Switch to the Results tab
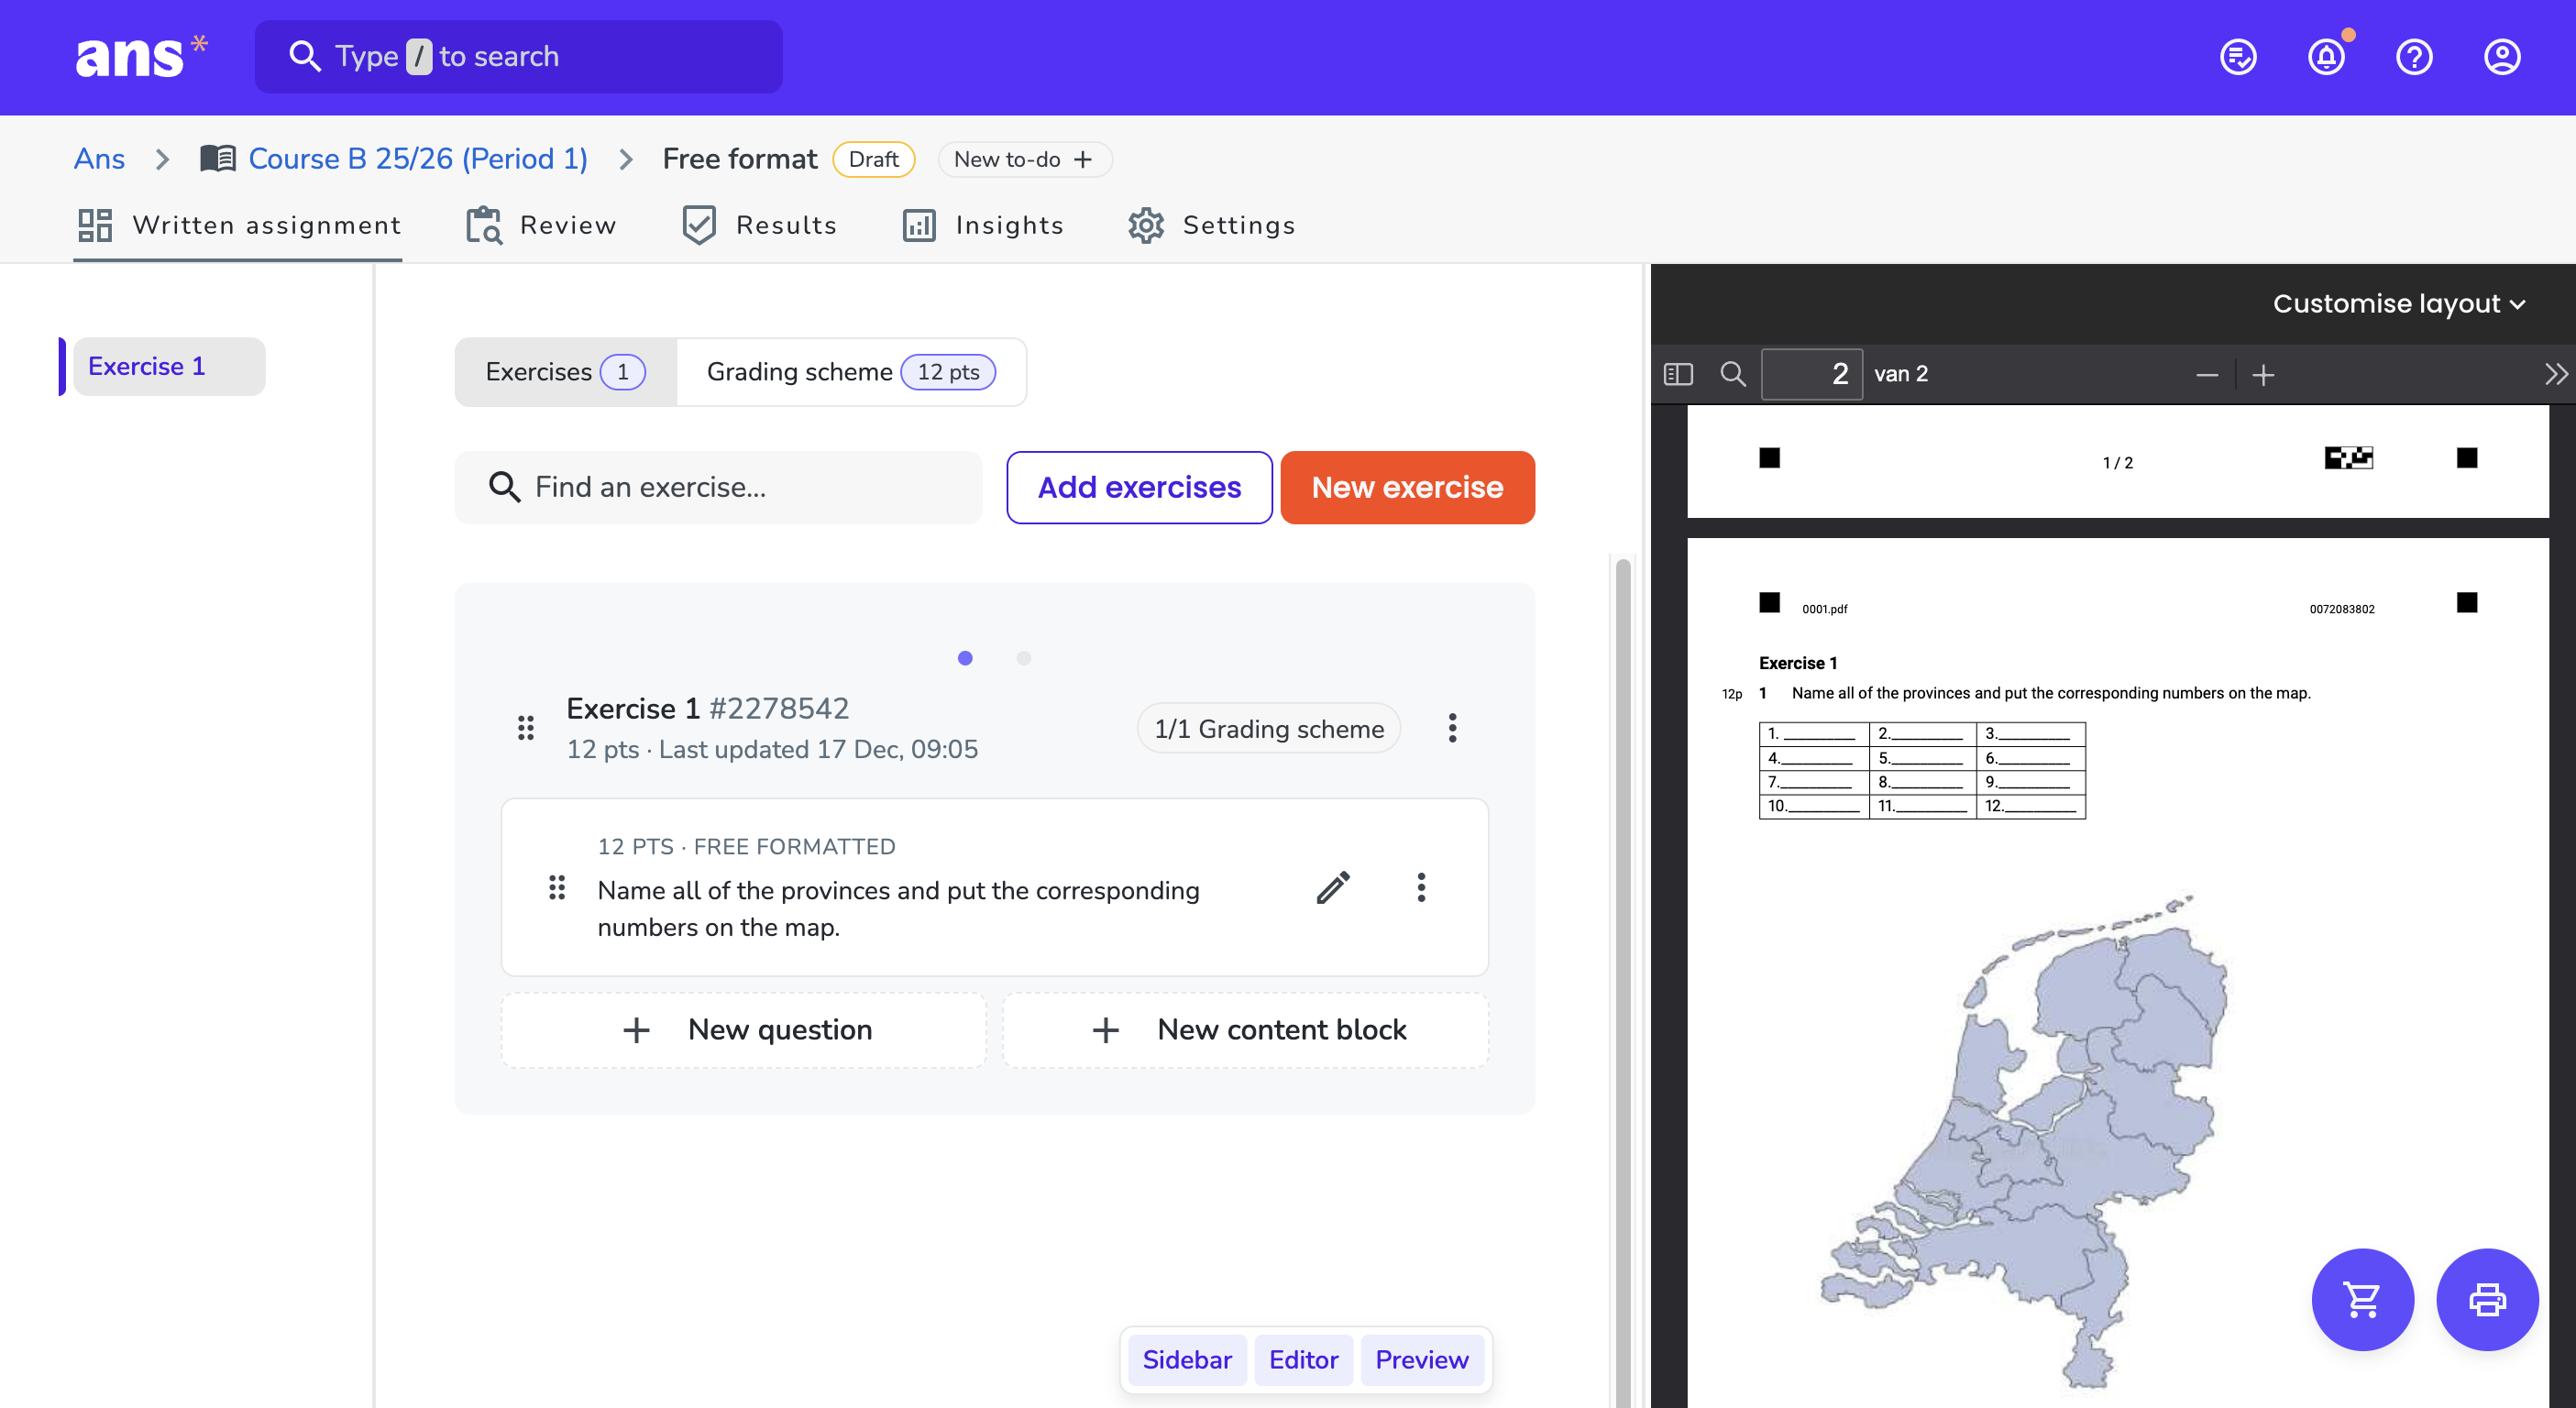The height and width of the screenshot is (1408, 2576). click(x=759, y=225)
